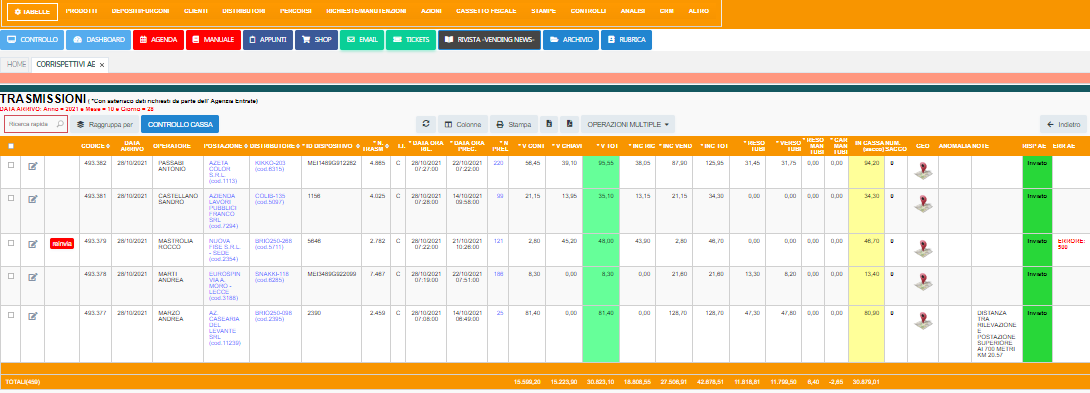
Task: Open the CONTROLLO shortcut
Action: pyautogui.click(x=32, y=40)
